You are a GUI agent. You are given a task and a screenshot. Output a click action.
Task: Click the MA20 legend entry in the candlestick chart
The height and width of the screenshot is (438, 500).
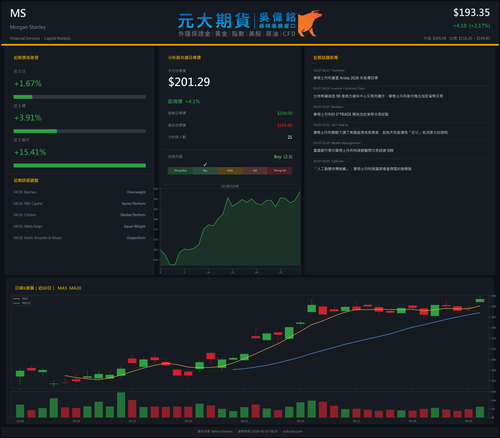coord(22,303)
